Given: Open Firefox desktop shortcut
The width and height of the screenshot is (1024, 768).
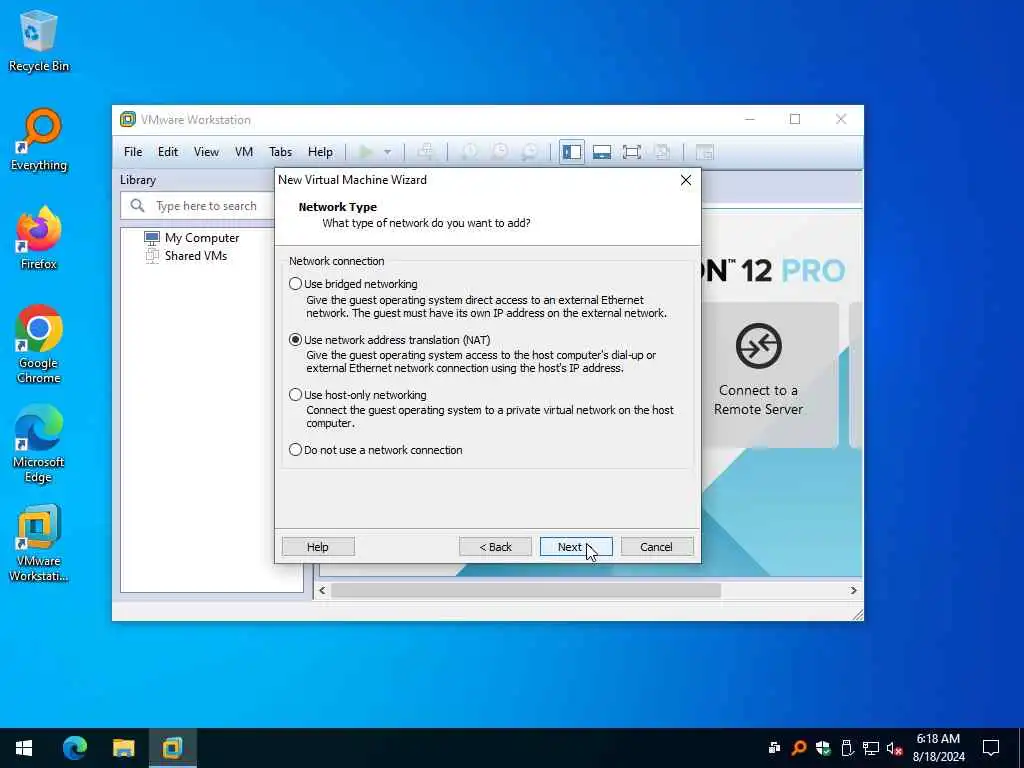Looking at the screenshot, I should click(39, 238).
